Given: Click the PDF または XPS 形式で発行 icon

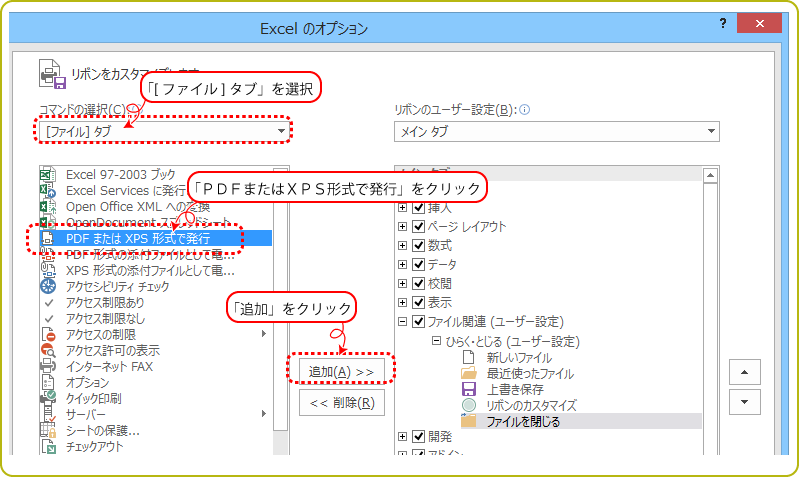Looking at the screenshot, I should [x=48, y=238].
